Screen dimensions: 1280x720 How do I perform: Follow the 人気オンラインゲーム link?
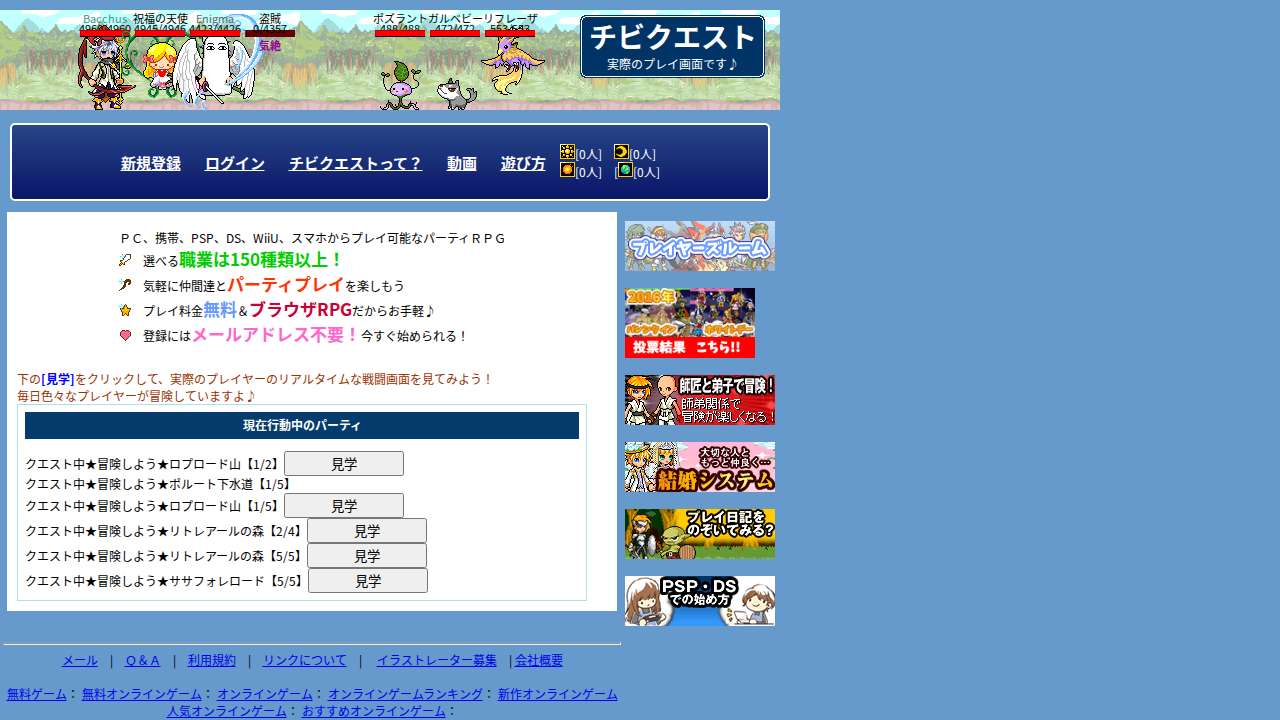point(227,711)
